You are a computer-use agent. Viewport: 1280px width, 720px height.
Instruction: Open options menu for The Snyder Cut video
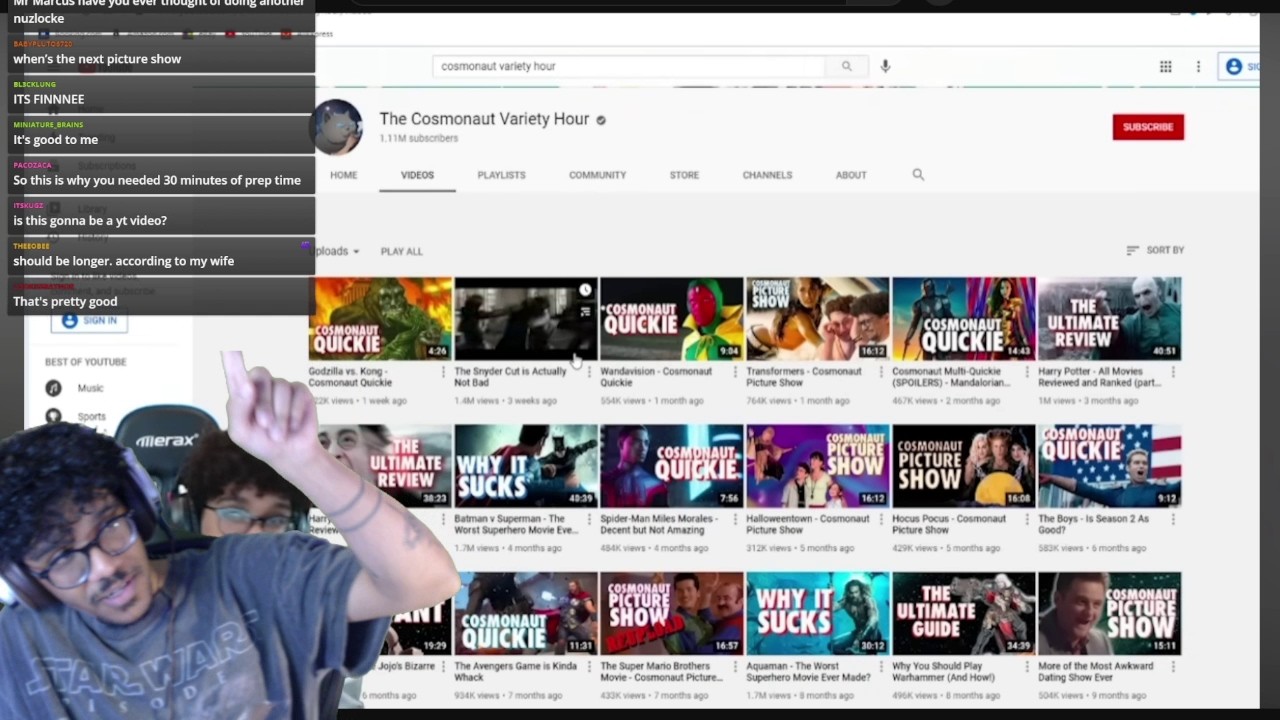click(589, 372)
